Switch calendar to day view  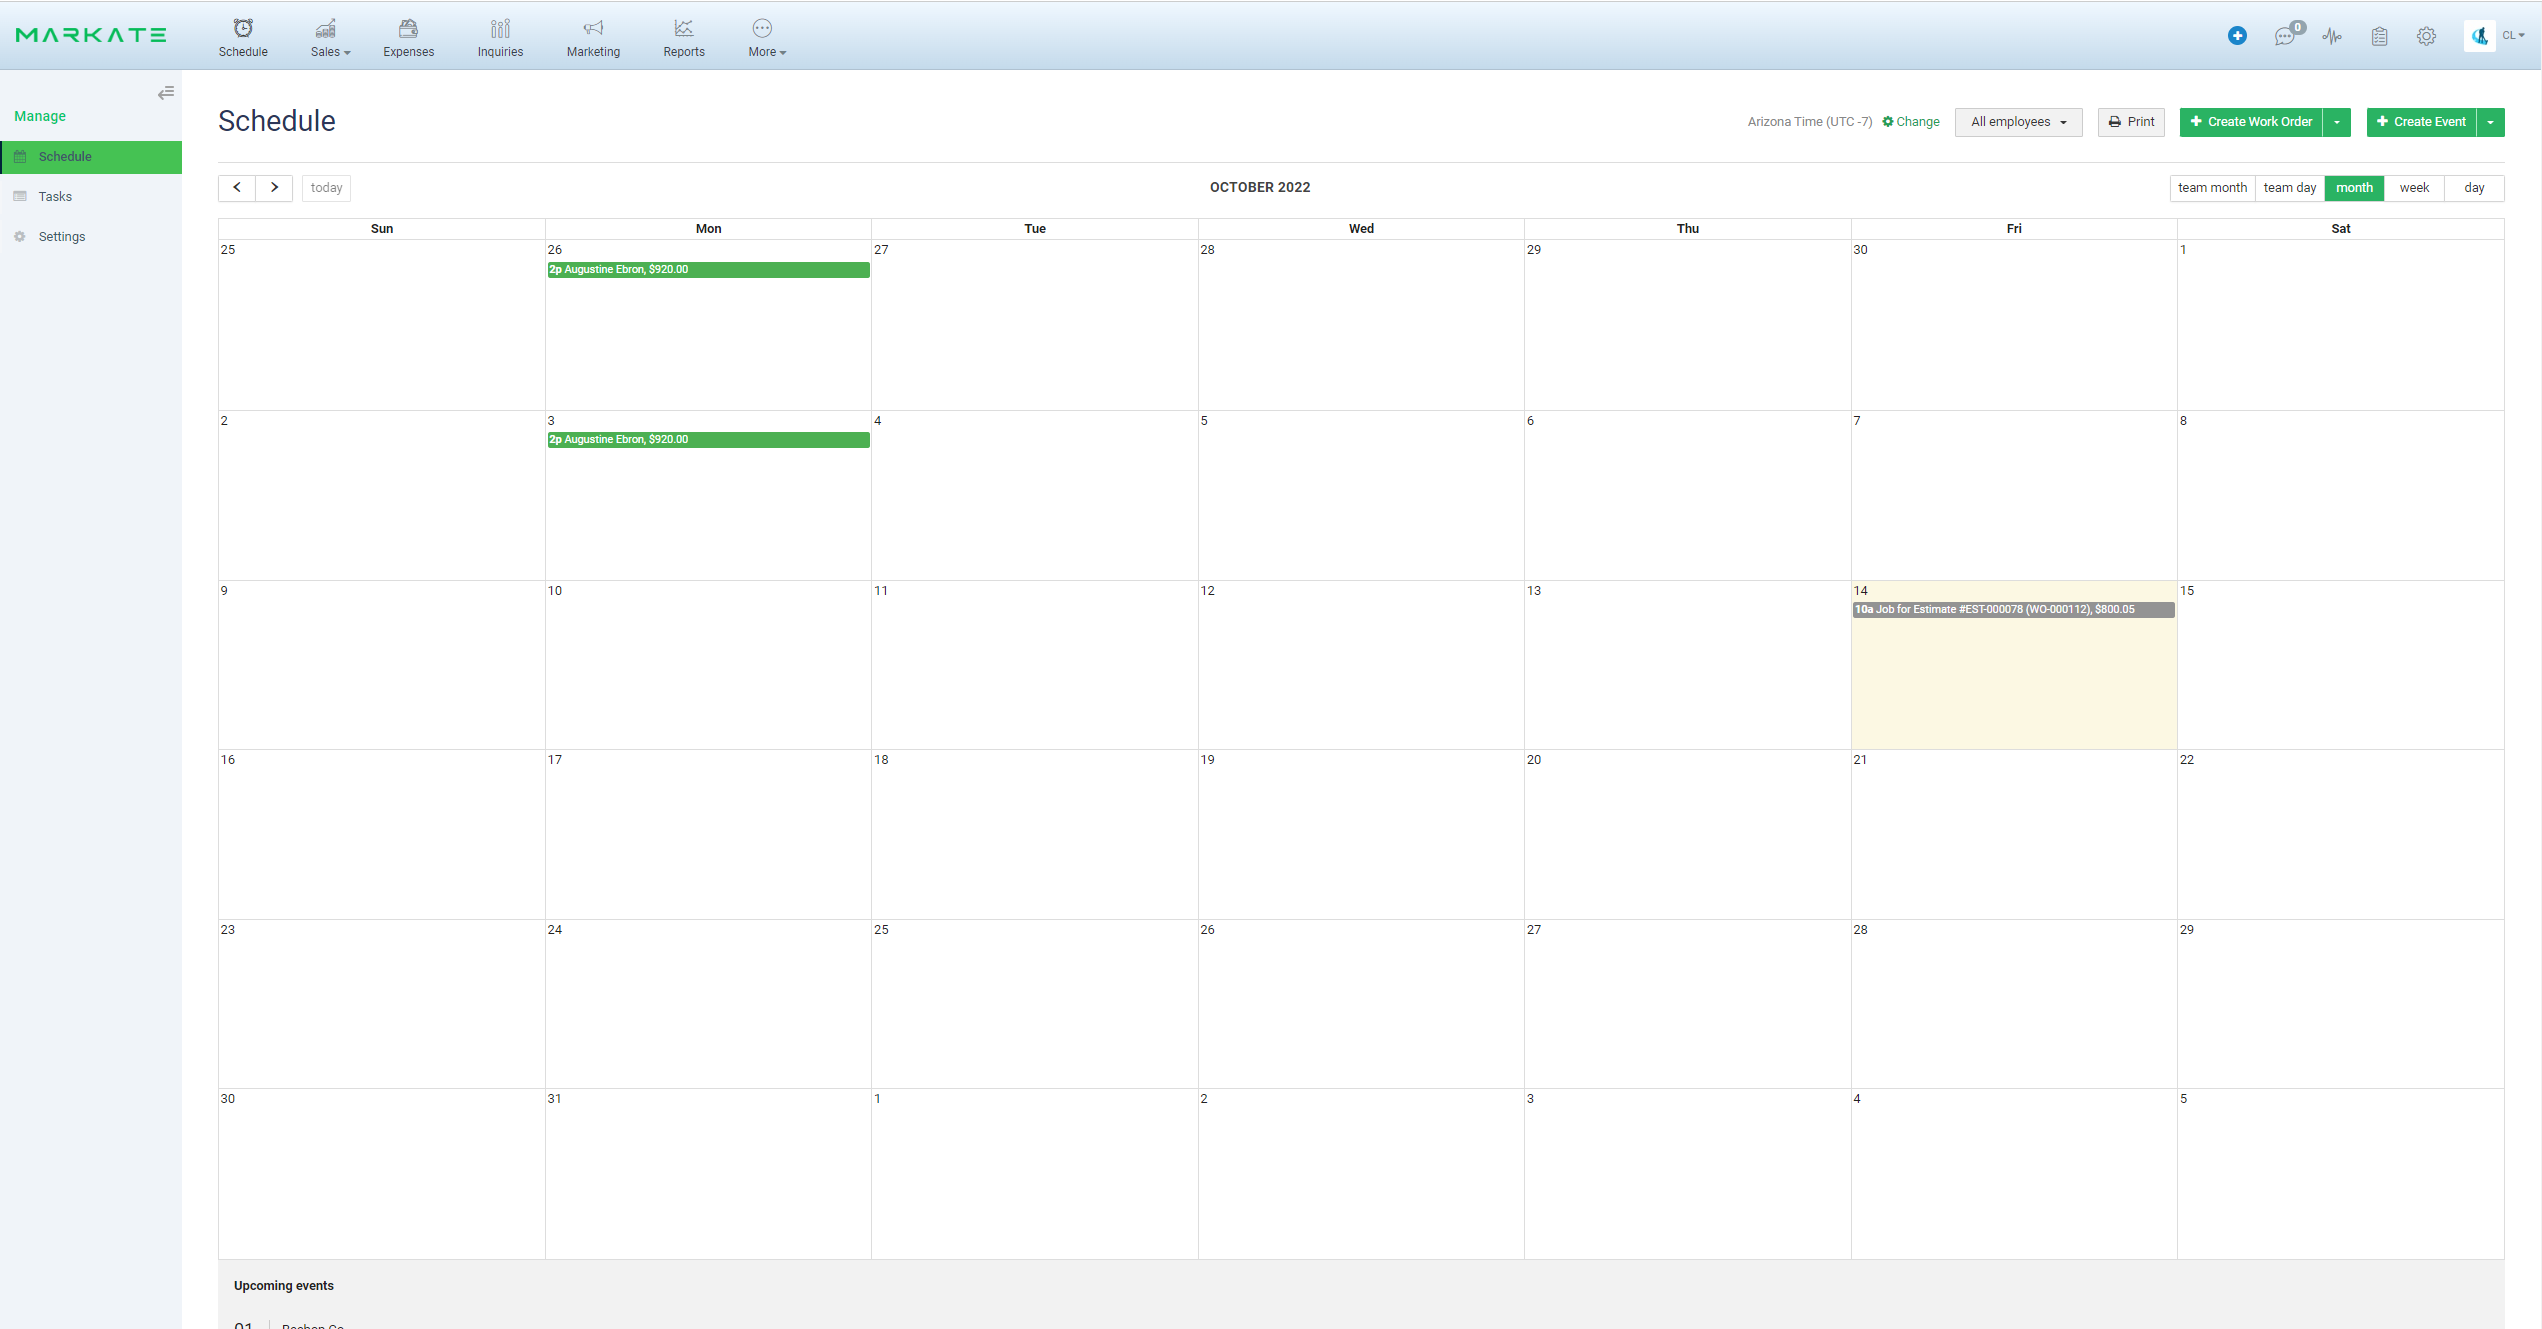point(2474,188)
